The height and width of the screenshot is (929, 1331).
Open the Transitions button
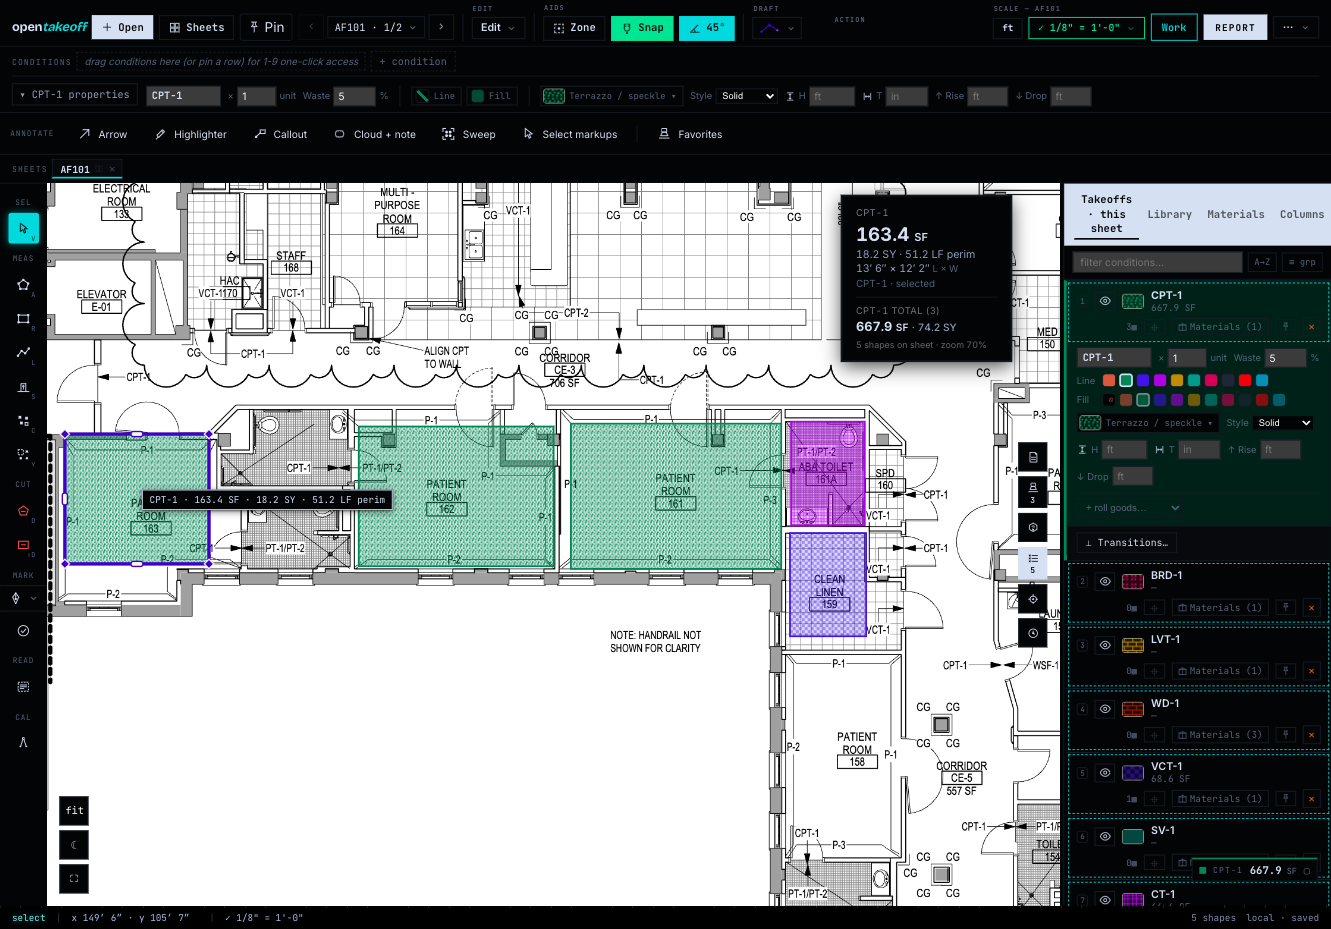tap(1126, 543)
